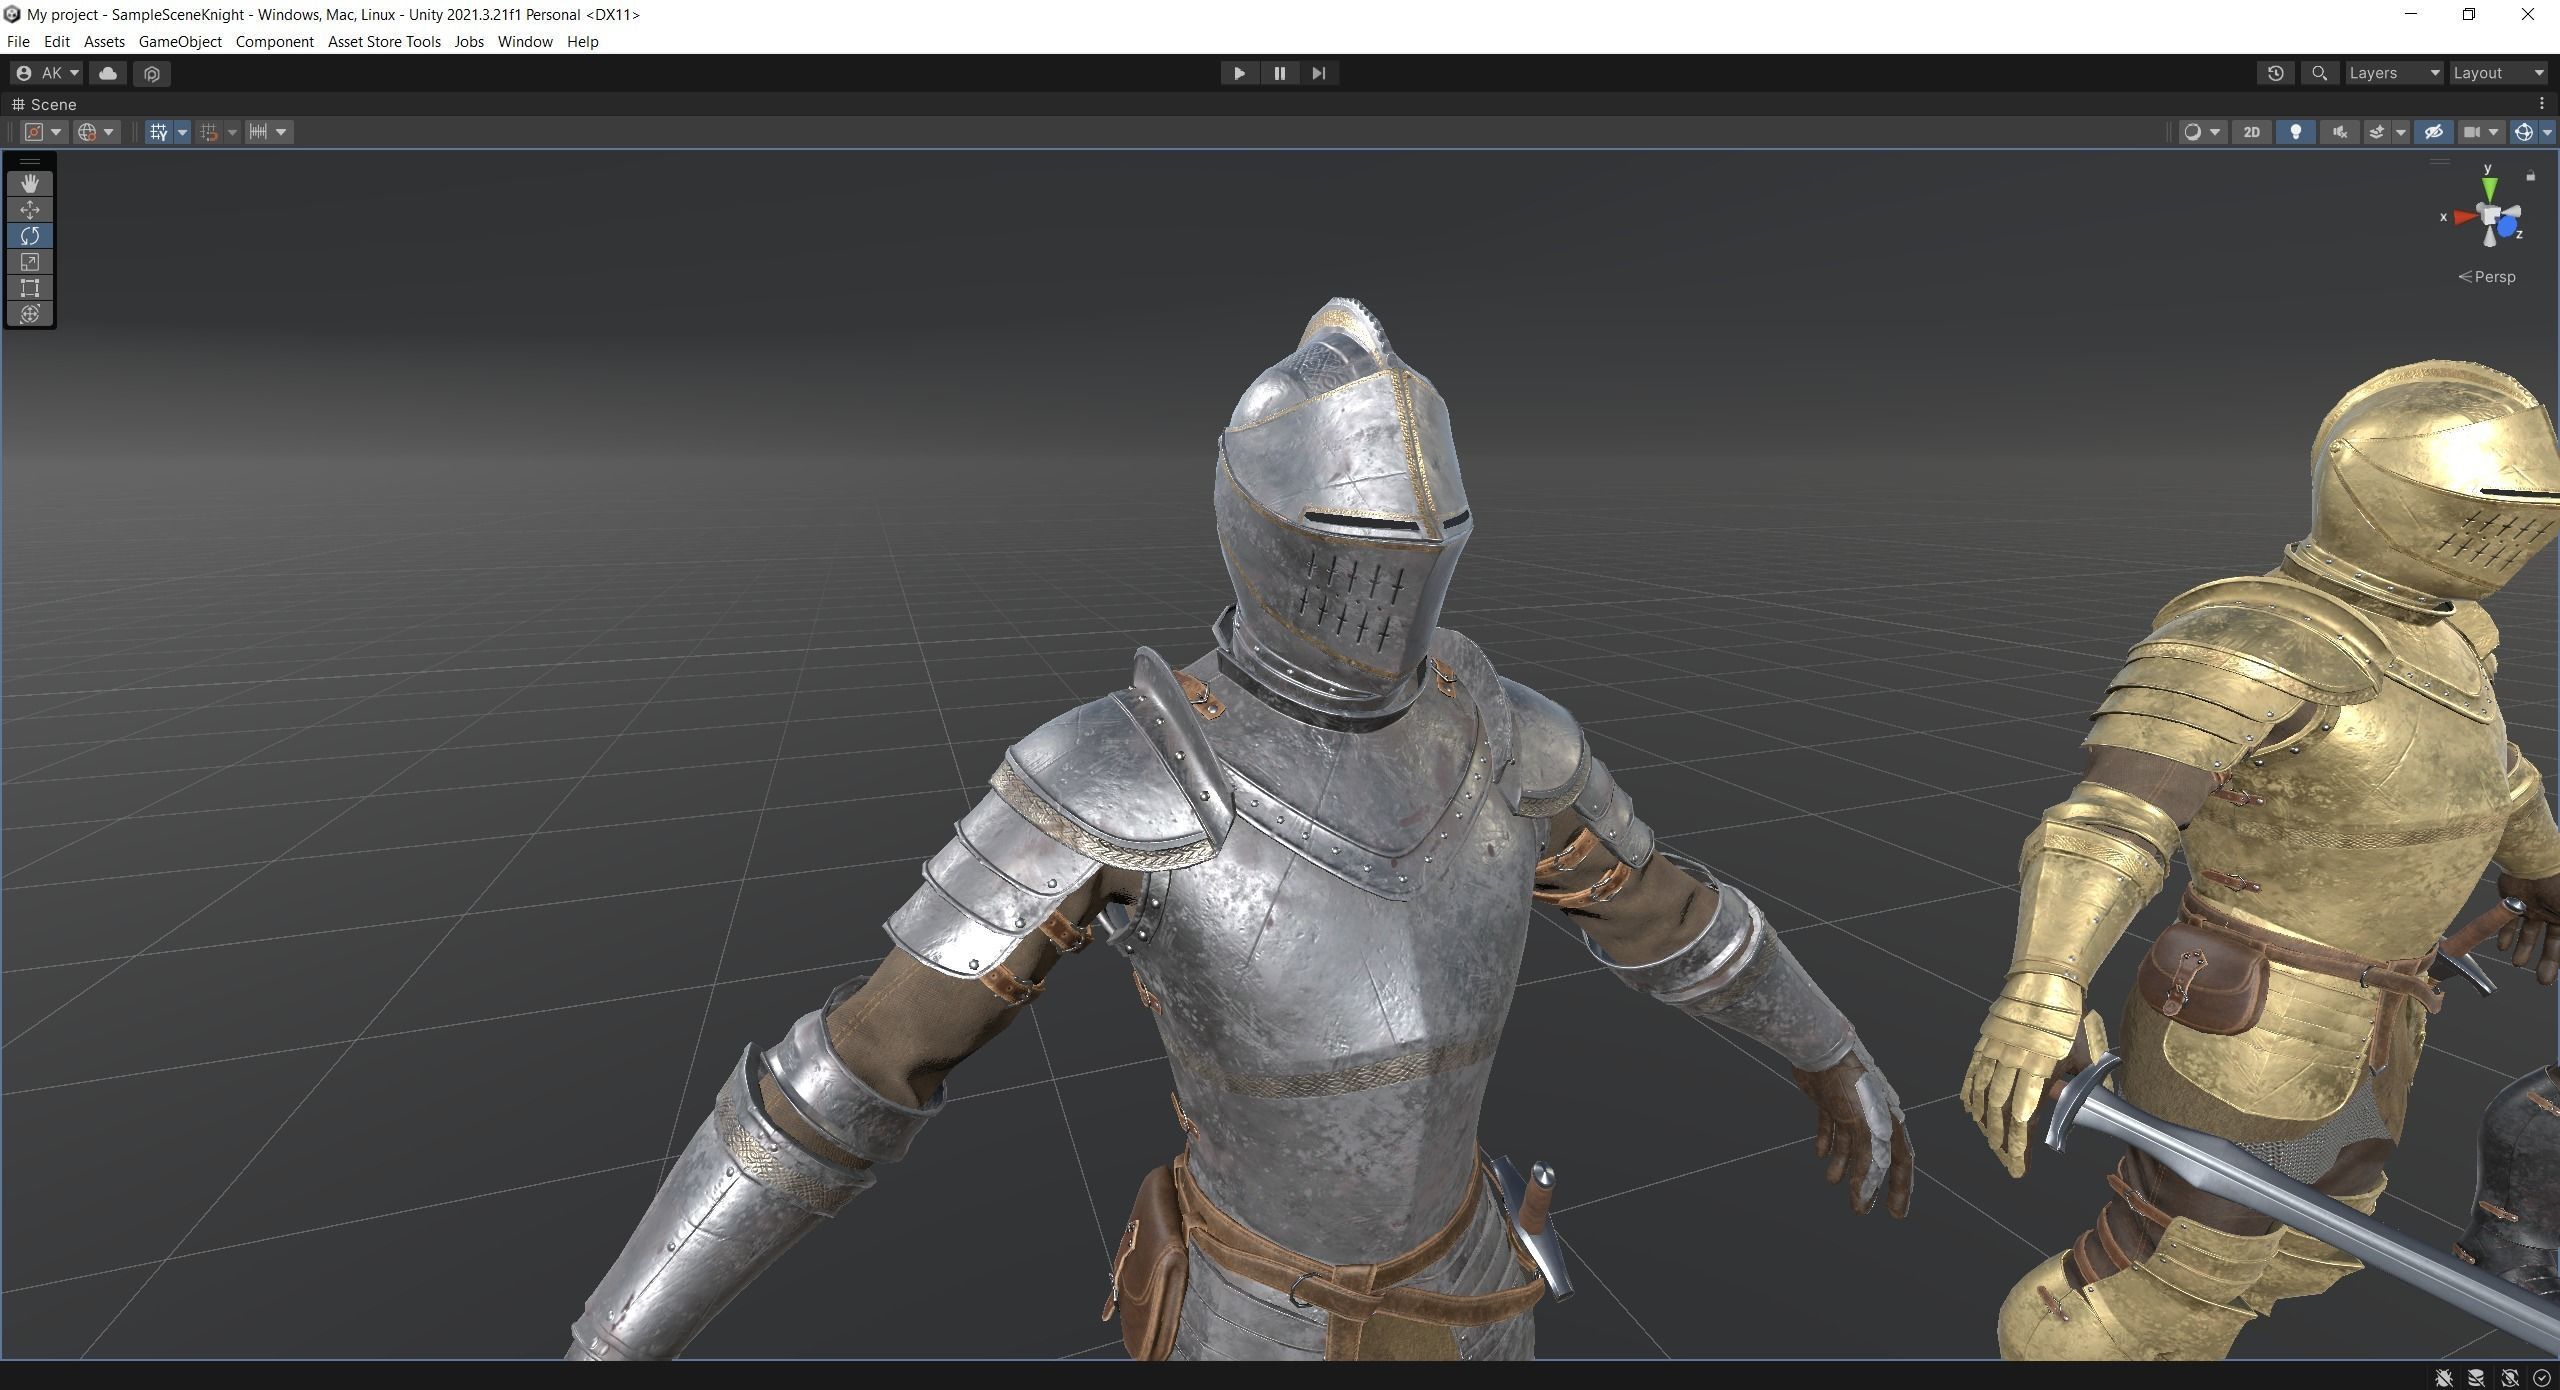
Task: Click the cache server icon in status bar
Action: pyautogui.click(x=2477, y=1377)
